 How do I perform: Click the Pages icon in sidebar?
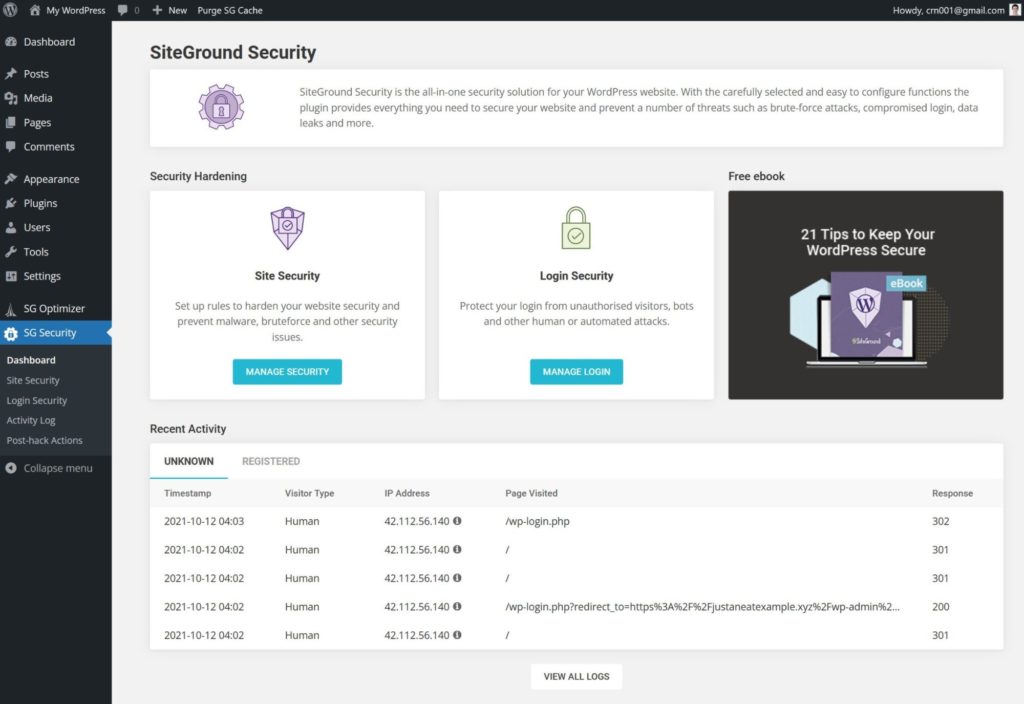click(10, 122)
